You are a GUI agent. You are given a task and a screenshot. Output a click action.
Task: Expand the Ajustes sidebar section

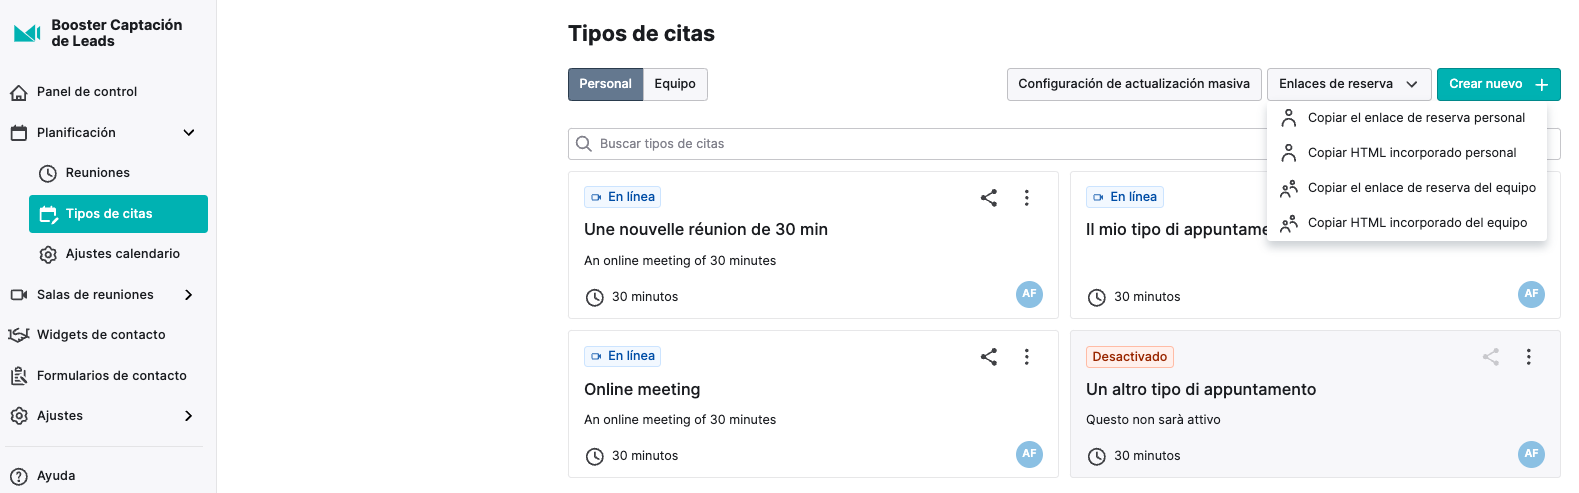(x=189, y=416)
